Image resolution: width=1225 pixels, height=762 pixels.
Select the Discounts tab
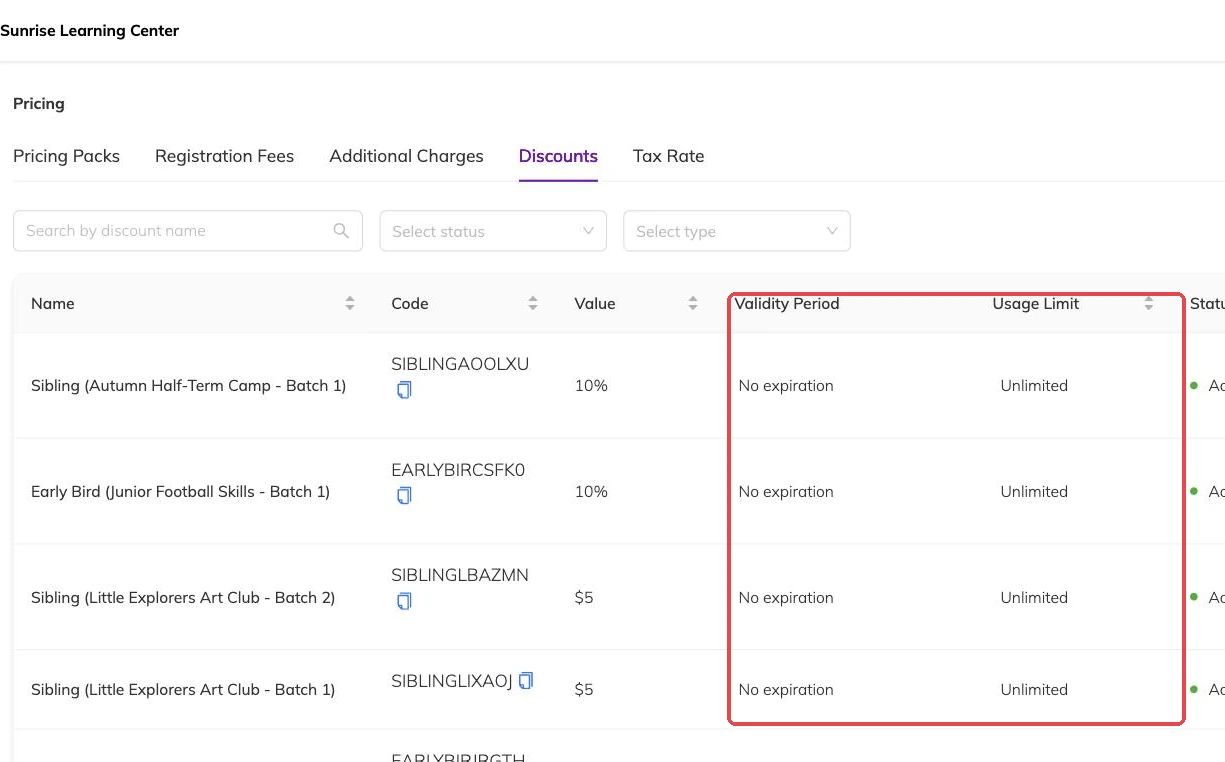click(x=558, y=156)
